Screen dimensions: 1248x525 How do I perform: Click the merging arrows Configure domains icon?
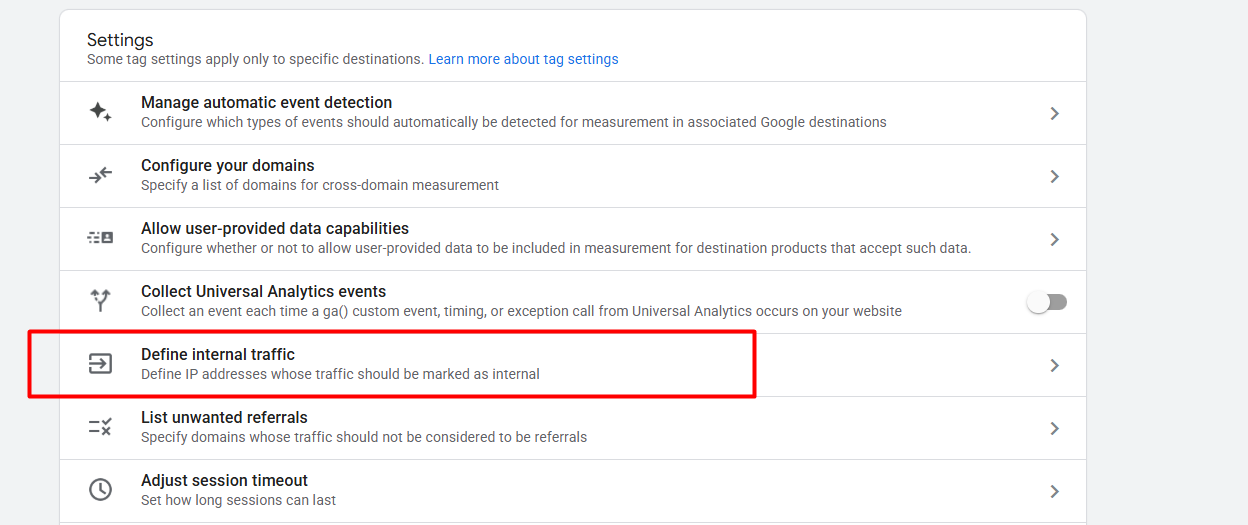(x=100, y=175)
